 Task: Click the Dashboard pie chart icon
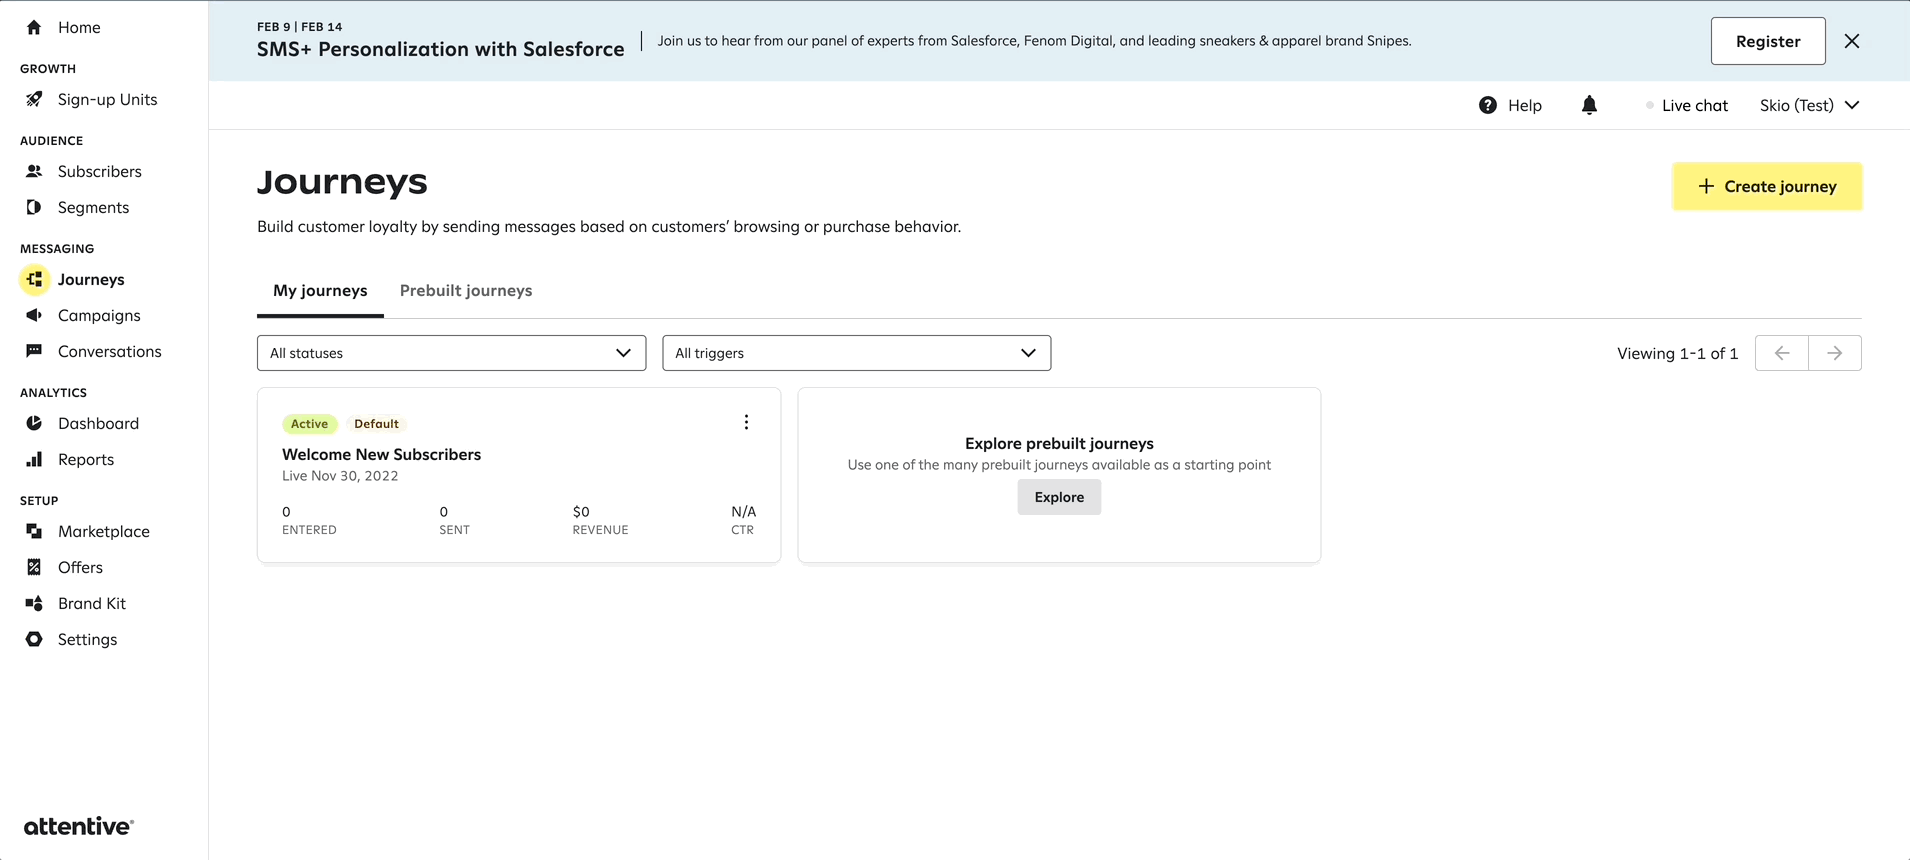coord(34,423)
